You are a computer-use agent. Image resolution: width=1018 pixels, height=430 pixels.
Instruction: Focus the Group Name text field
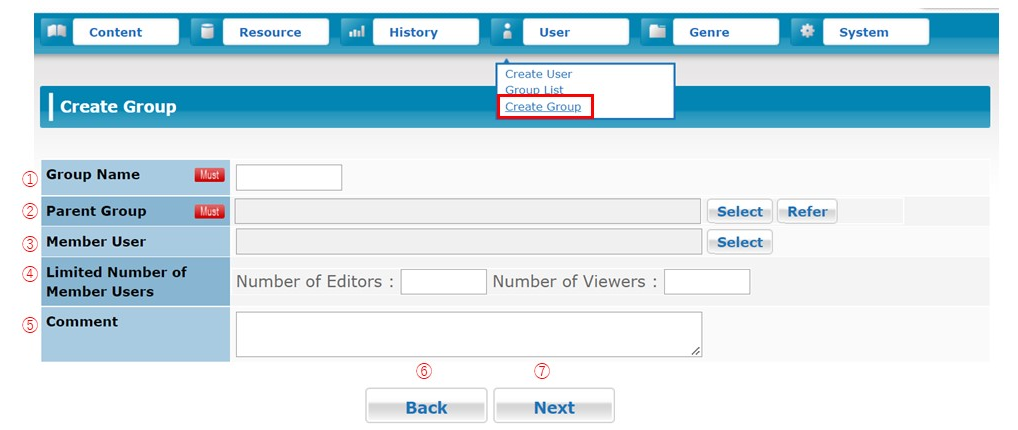click(x=288, y=177)
